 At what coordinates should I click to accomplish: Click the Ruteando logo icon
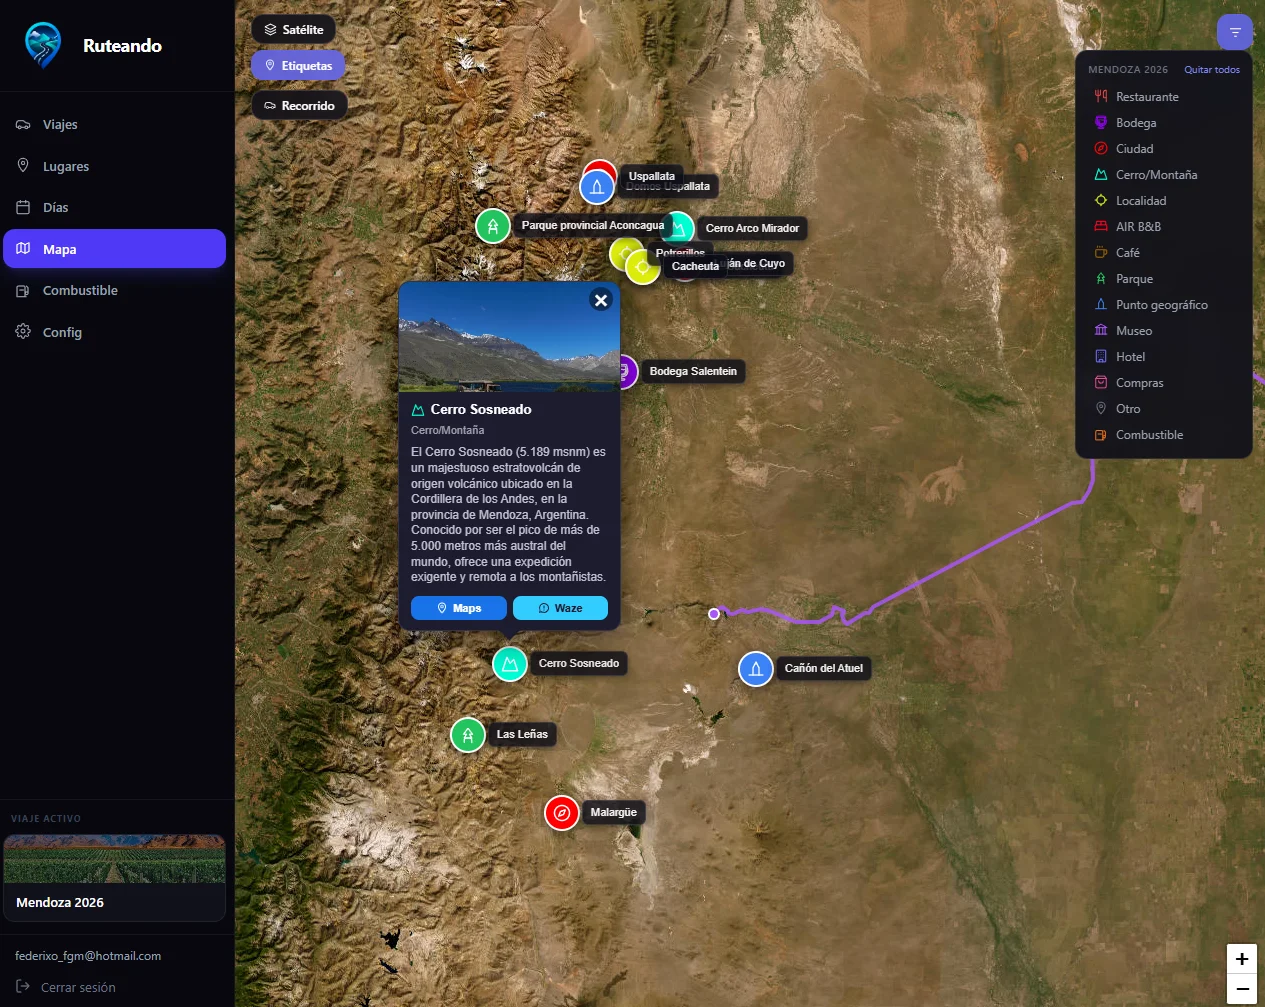[x=43, y=45]
